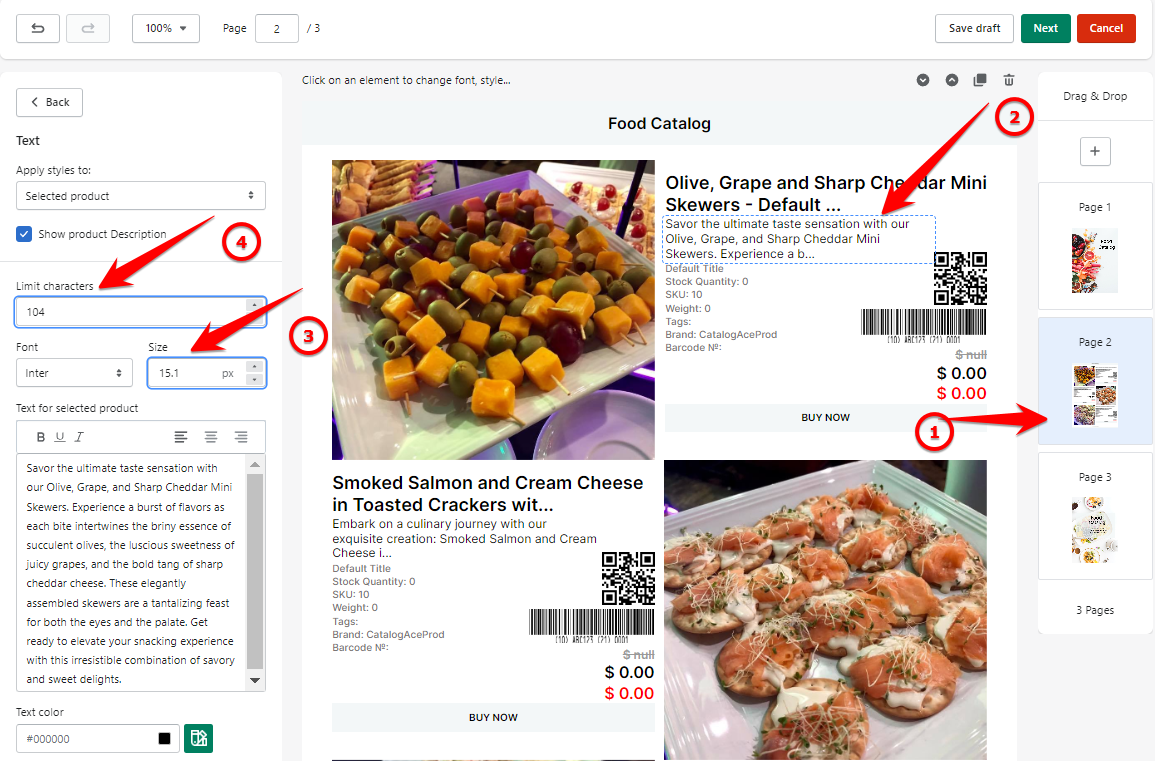Decrease font size with down stepper
This screenshot has height=761, width=1155.
255,380
